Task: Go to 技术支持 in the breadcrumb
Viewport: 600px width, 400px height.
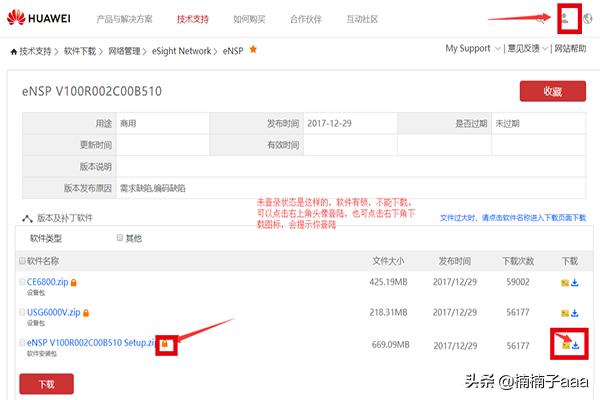Action: coord(35,51)
